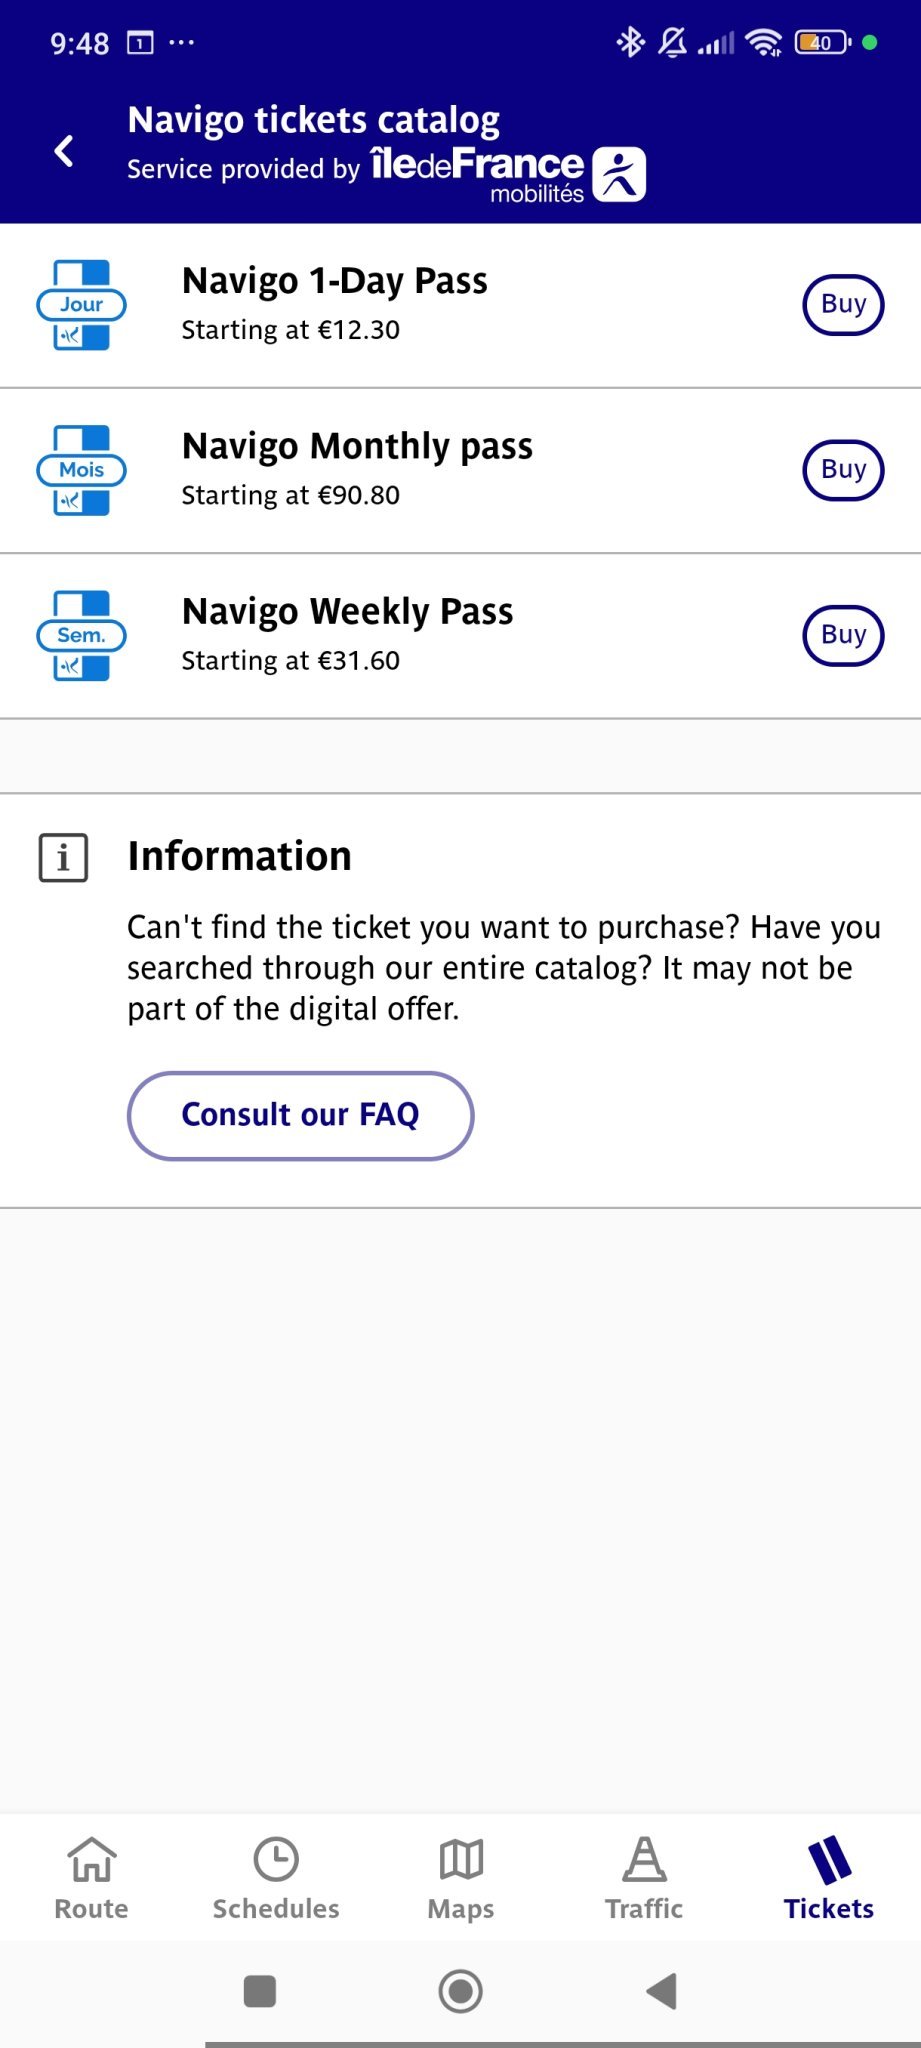921x2048 pixels.
Task: Switch to the Route tab
Action: 91,1878
